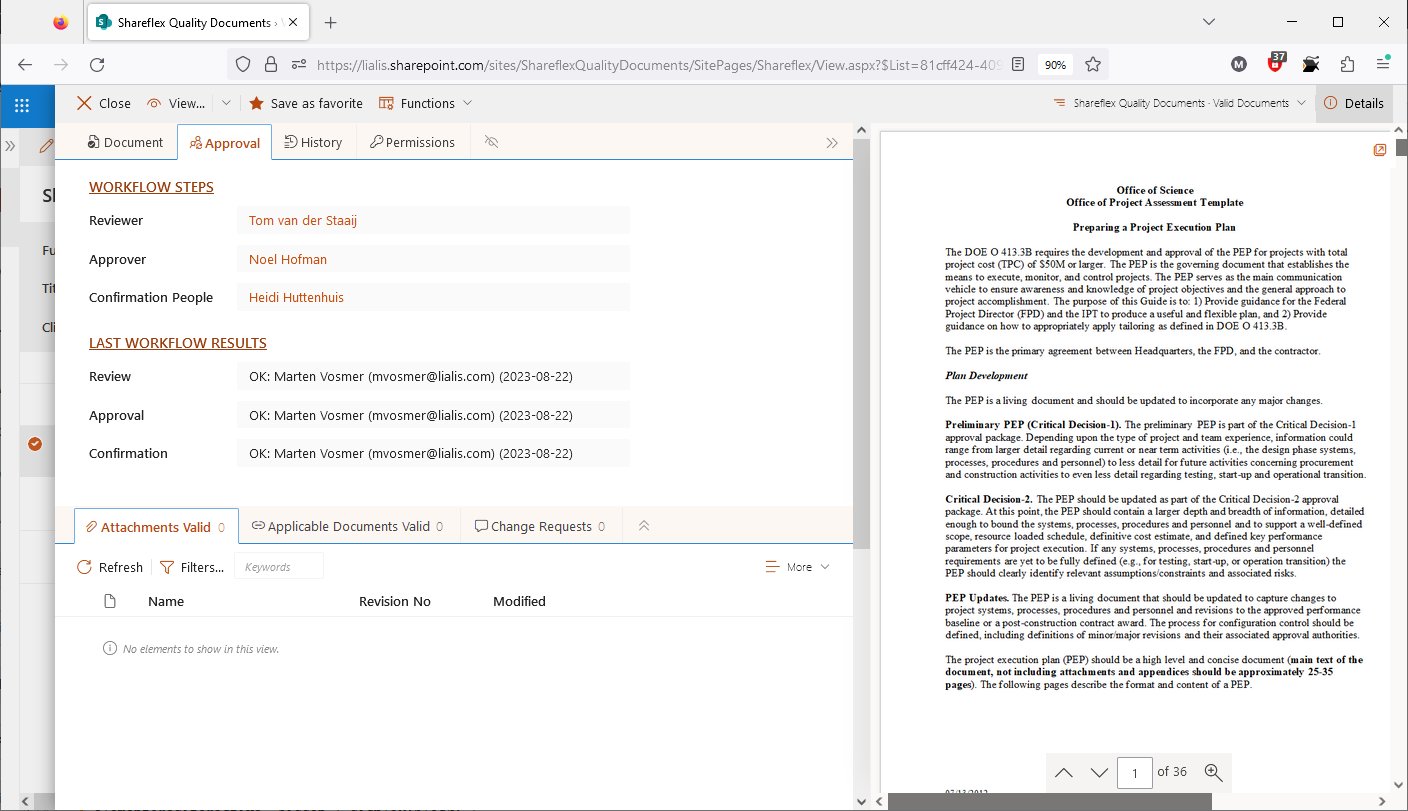The image size is (1408, 811).
Task: Switch to the History tab
Action: tap(312, 142)
